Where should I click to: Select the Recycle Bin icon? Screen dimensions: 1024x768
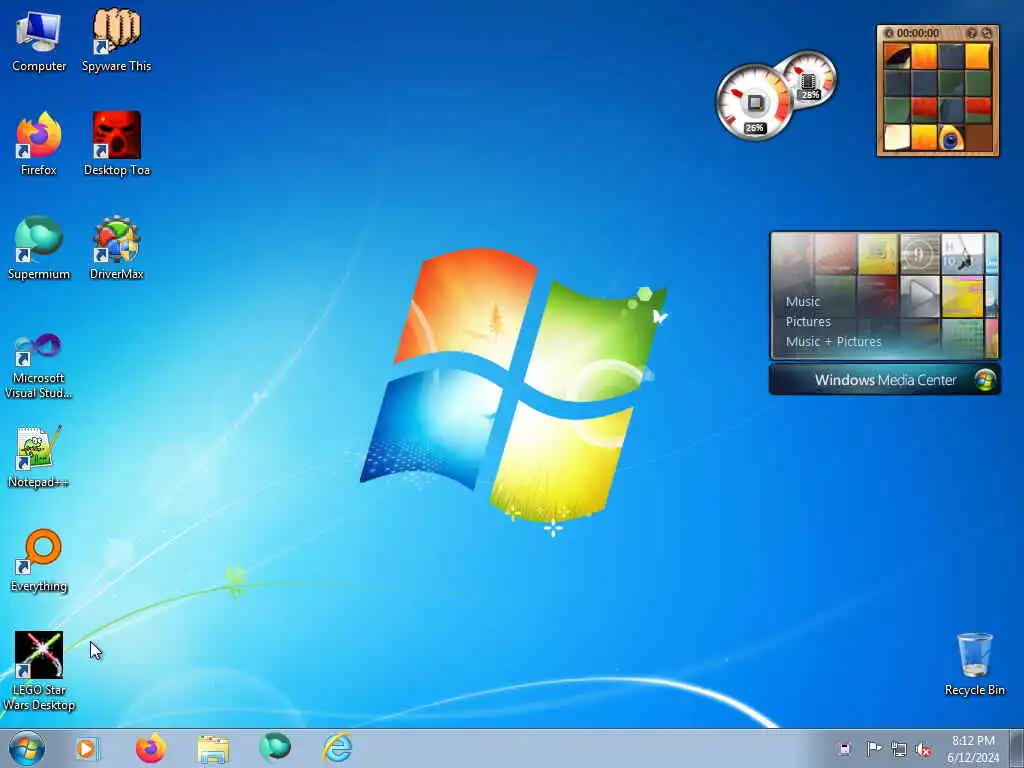(x=974, y=664)
